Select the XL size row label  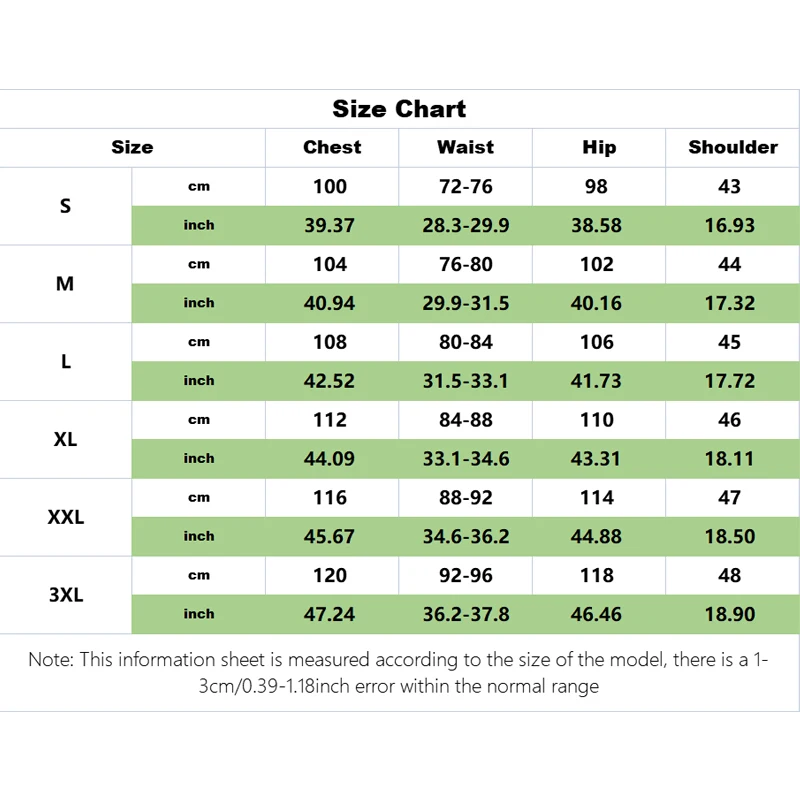pos(66,439)
